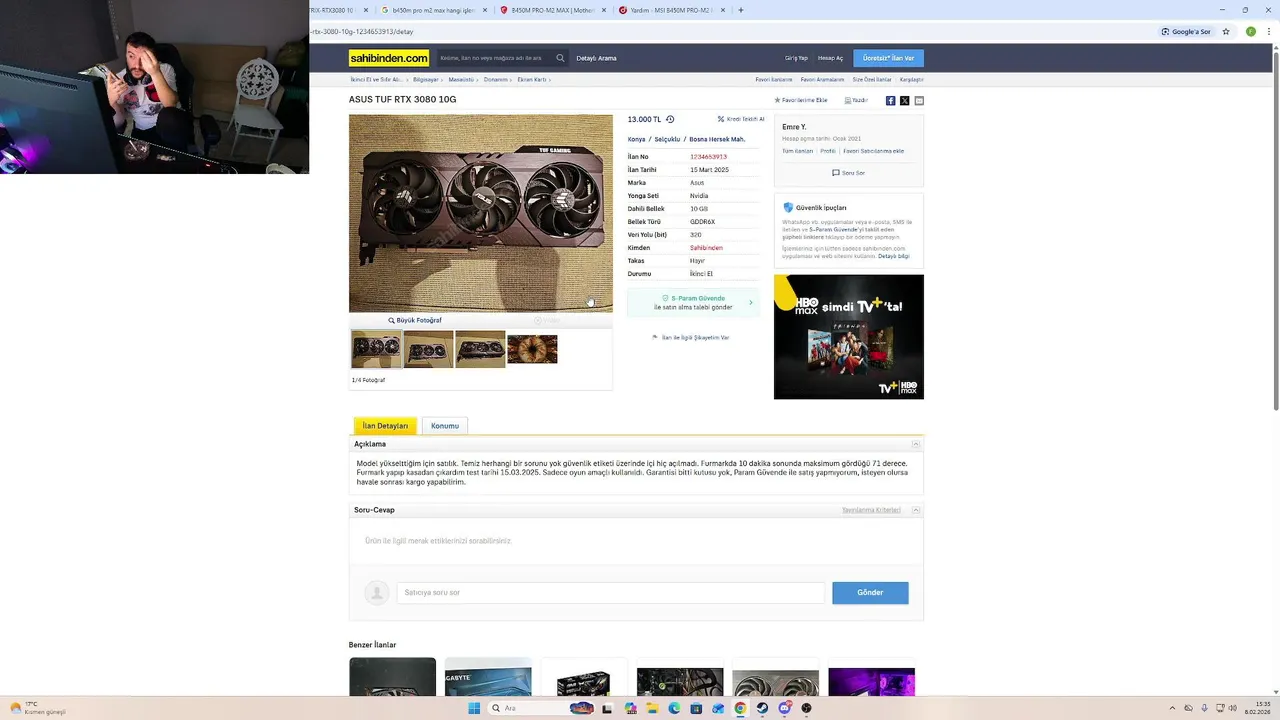
Task: Click Selçuklu location link
Action: pos(667,139)
